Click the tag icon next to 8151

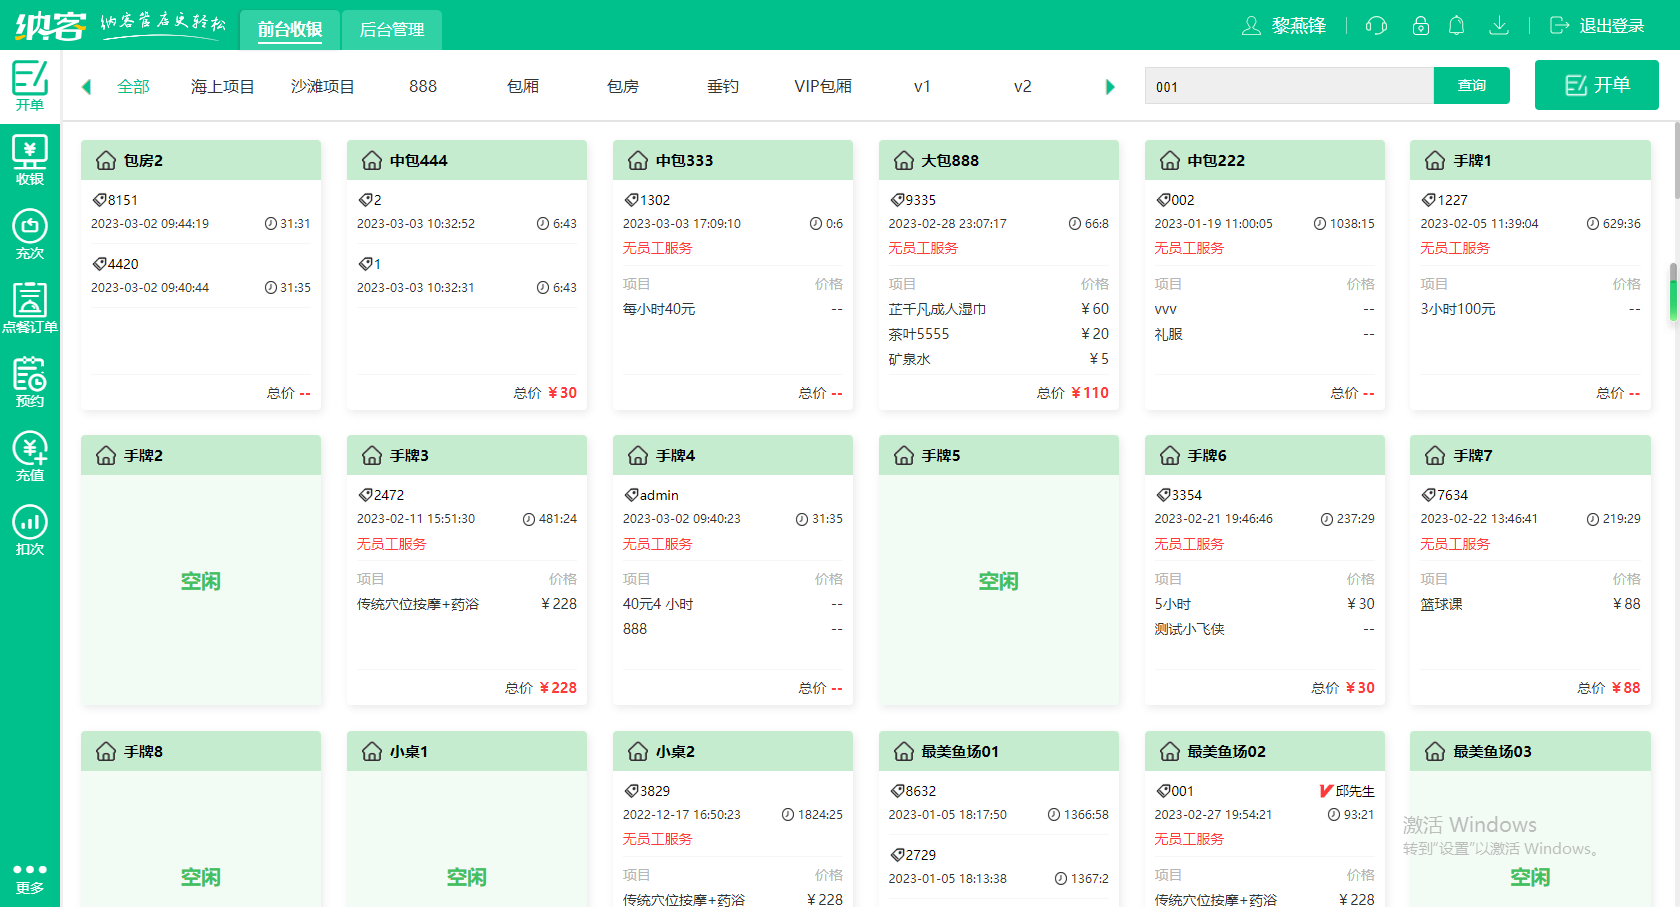(99, 200)
